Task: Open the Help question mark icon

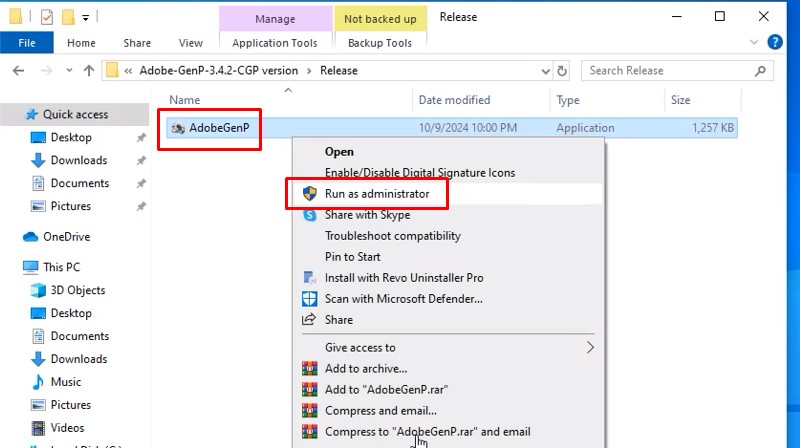Action: [774, 43]
